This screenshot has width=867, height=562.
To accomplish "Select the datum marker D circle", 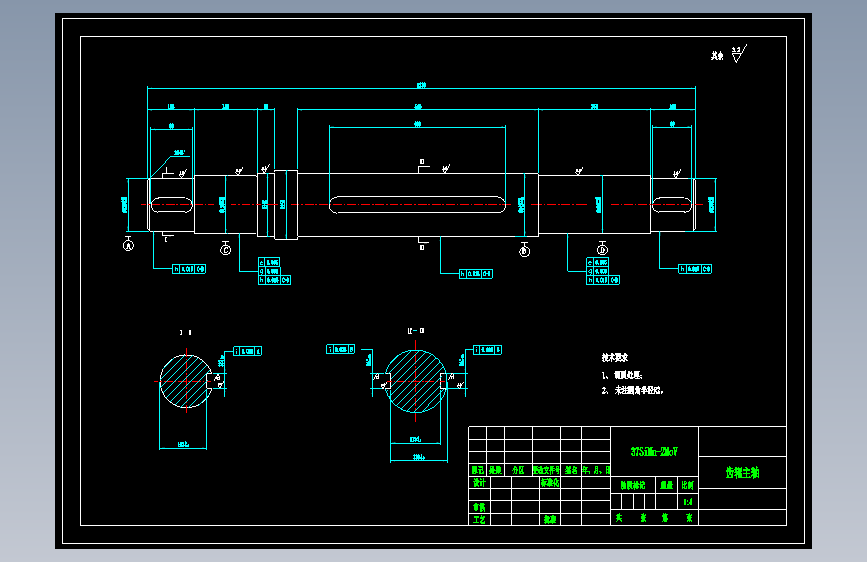I will click(603, 249).
